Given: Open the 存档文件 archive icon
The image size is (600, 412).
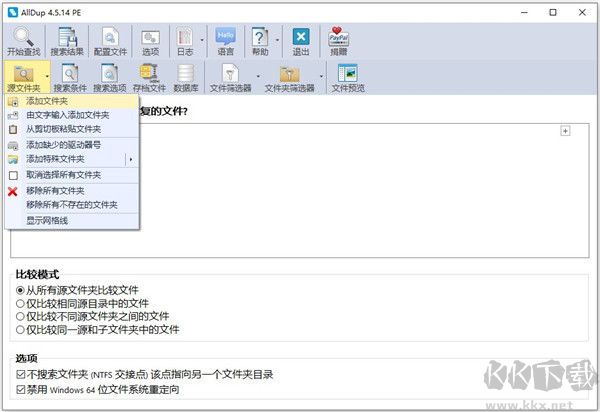Looking at the screenshot, I should tap(149, 73).
